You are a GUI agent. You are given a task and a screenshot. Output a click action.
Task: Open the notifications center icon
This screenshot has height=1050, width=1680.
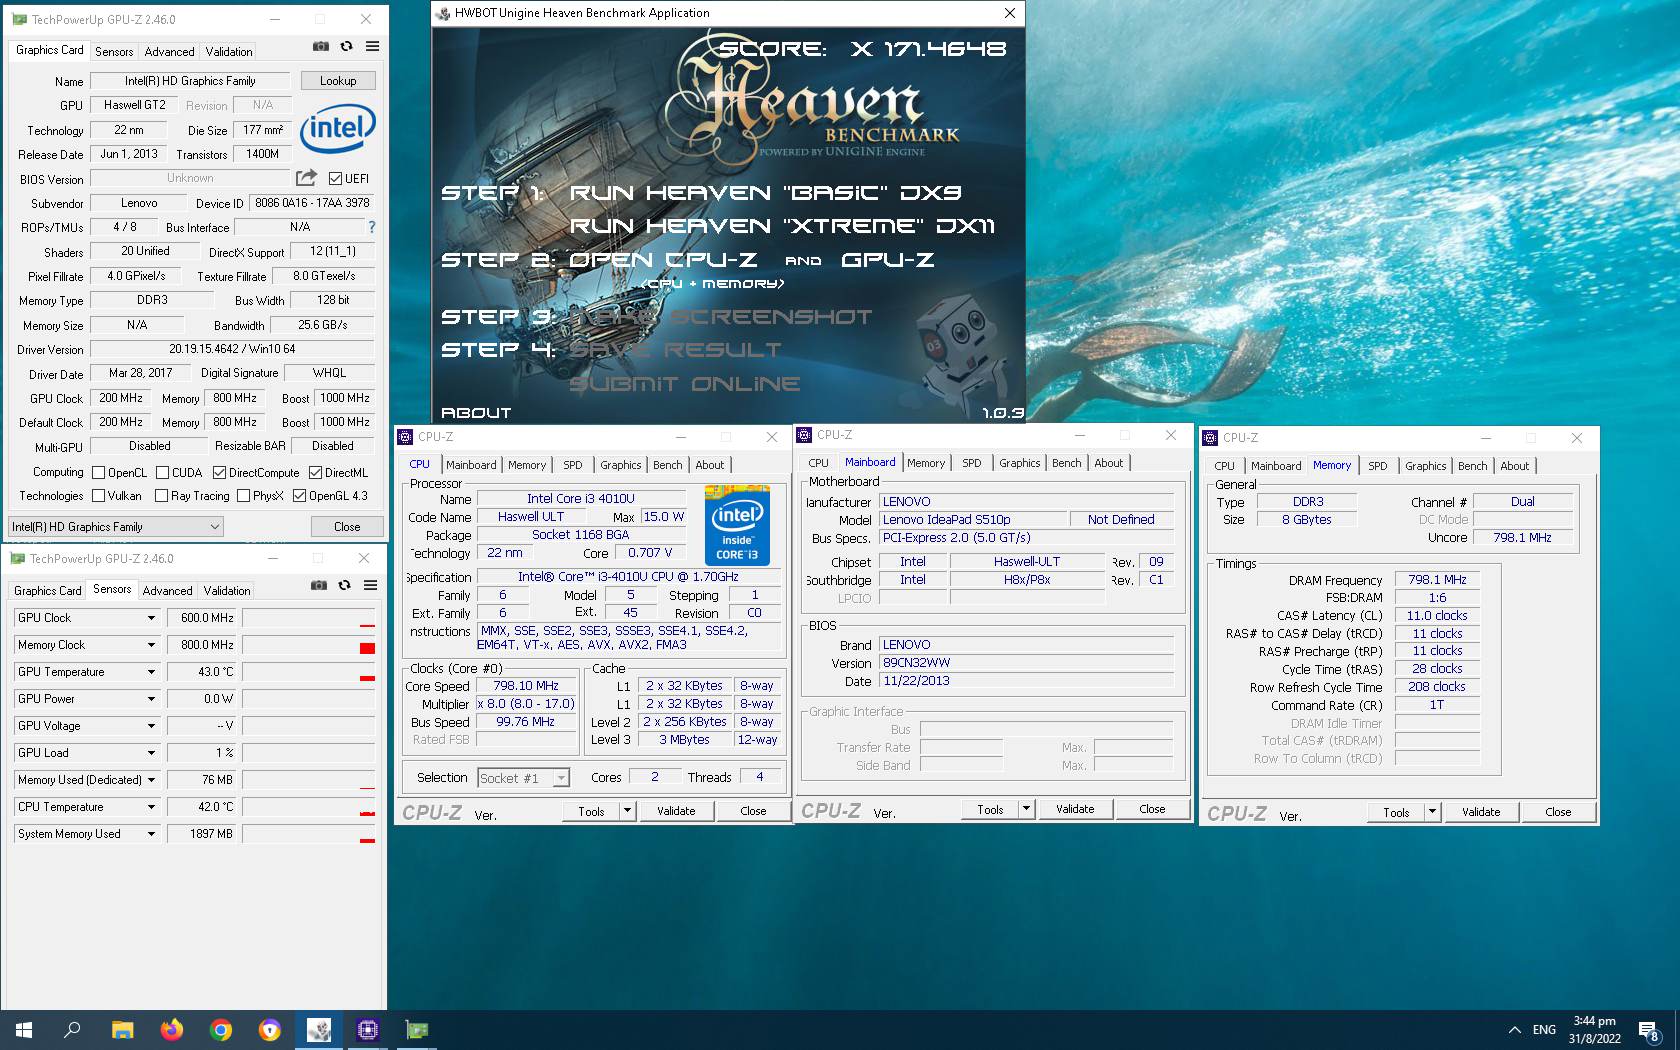[x=1649, y=1030]
